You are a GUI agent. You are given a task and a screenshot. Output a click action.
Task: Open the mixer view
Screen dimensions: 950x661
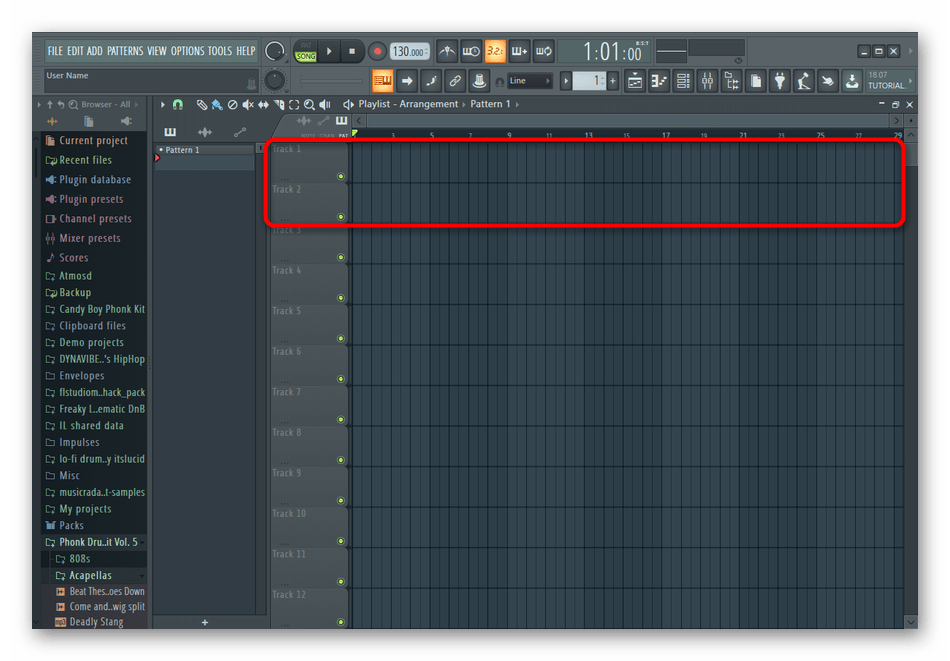tap(707, 81)
